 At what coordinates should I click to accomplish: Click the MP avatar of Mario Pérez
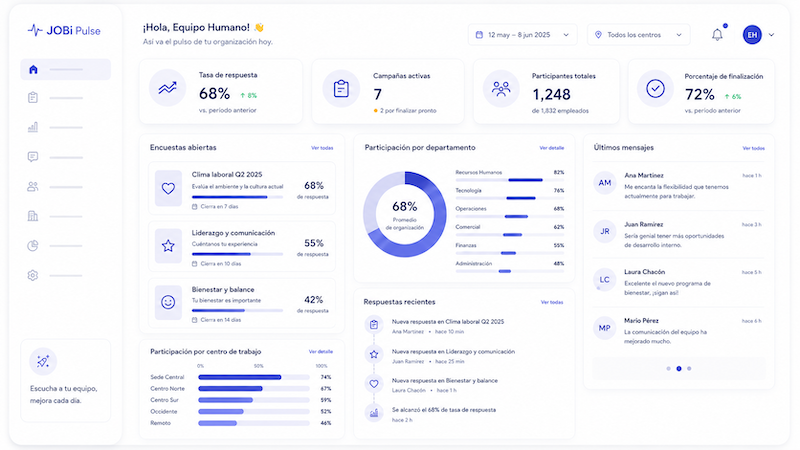pyautogui.click(x=605, y=328)
